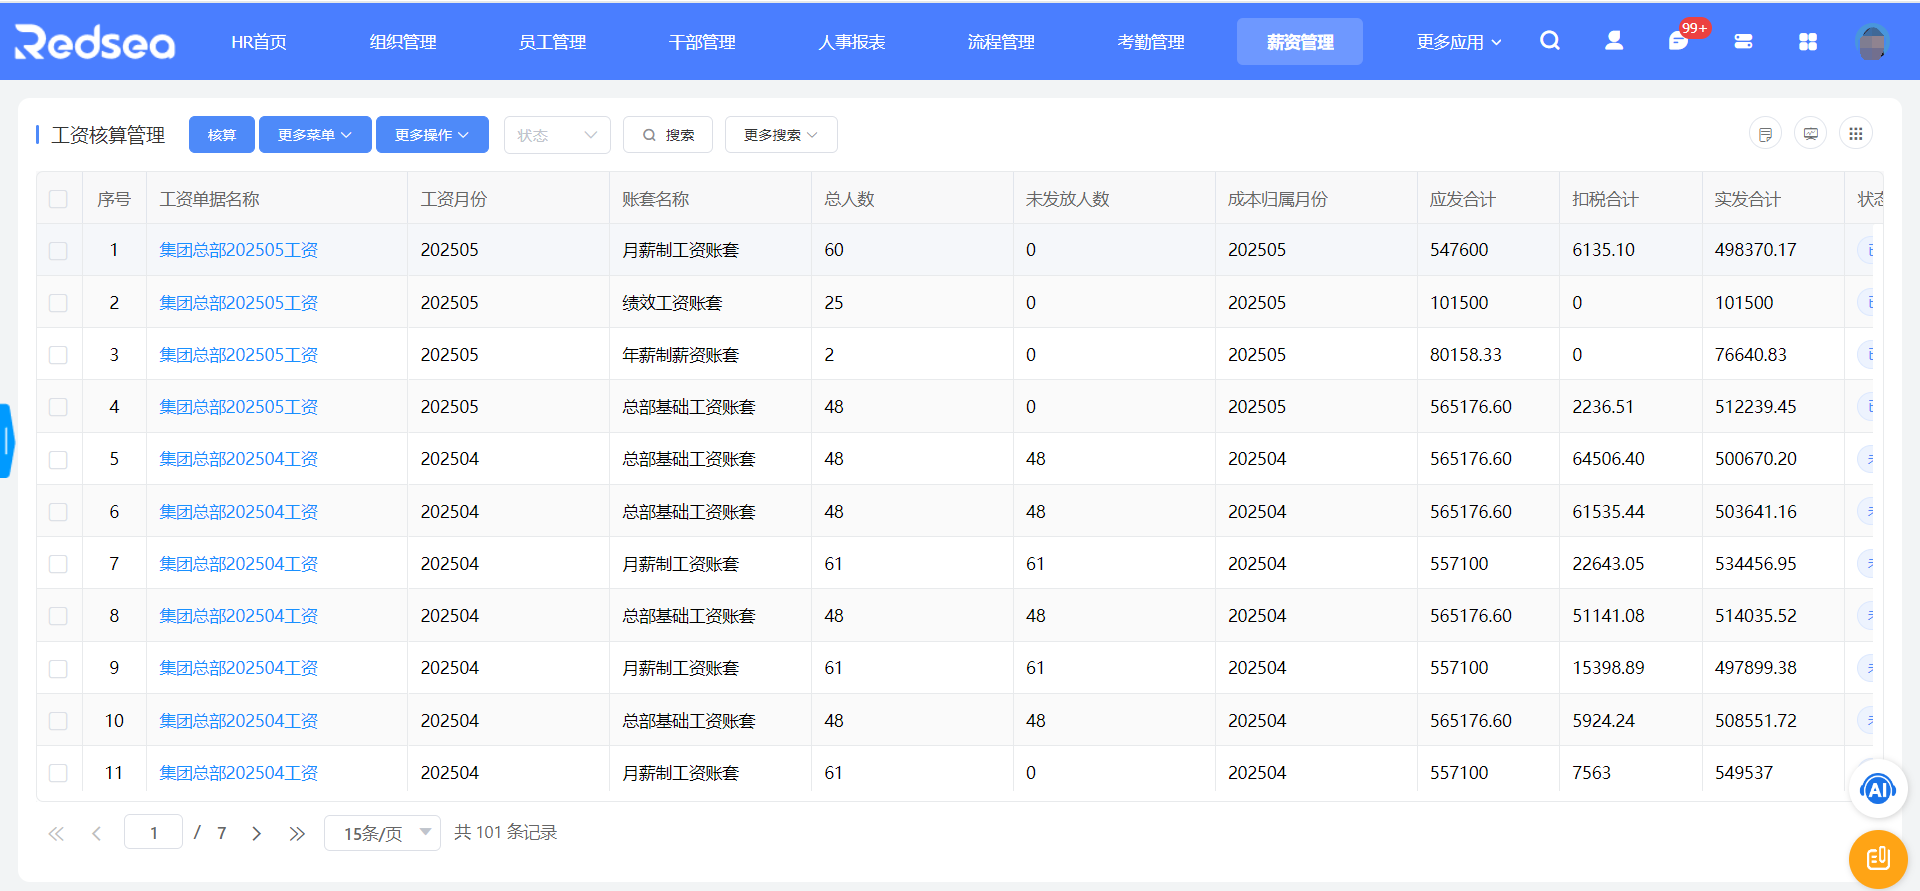Check the row 9 checkbox
1920x891 pixels.
(58, 668)
